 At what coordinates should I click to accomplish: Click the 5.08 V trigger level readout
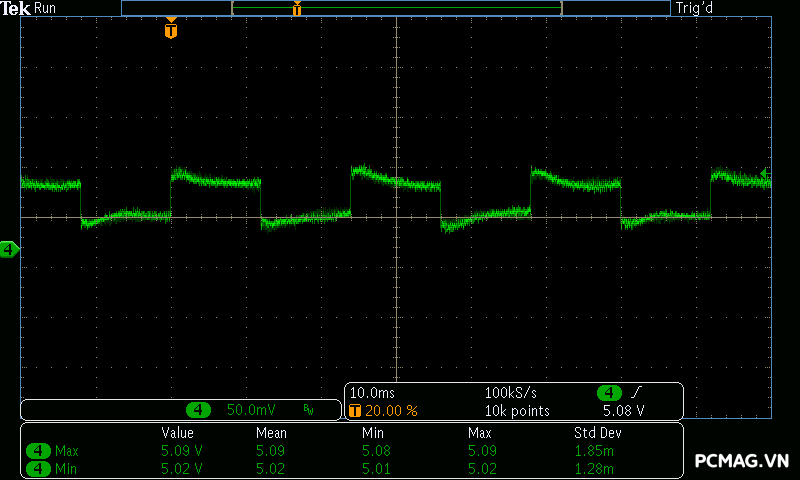[623, 411]
